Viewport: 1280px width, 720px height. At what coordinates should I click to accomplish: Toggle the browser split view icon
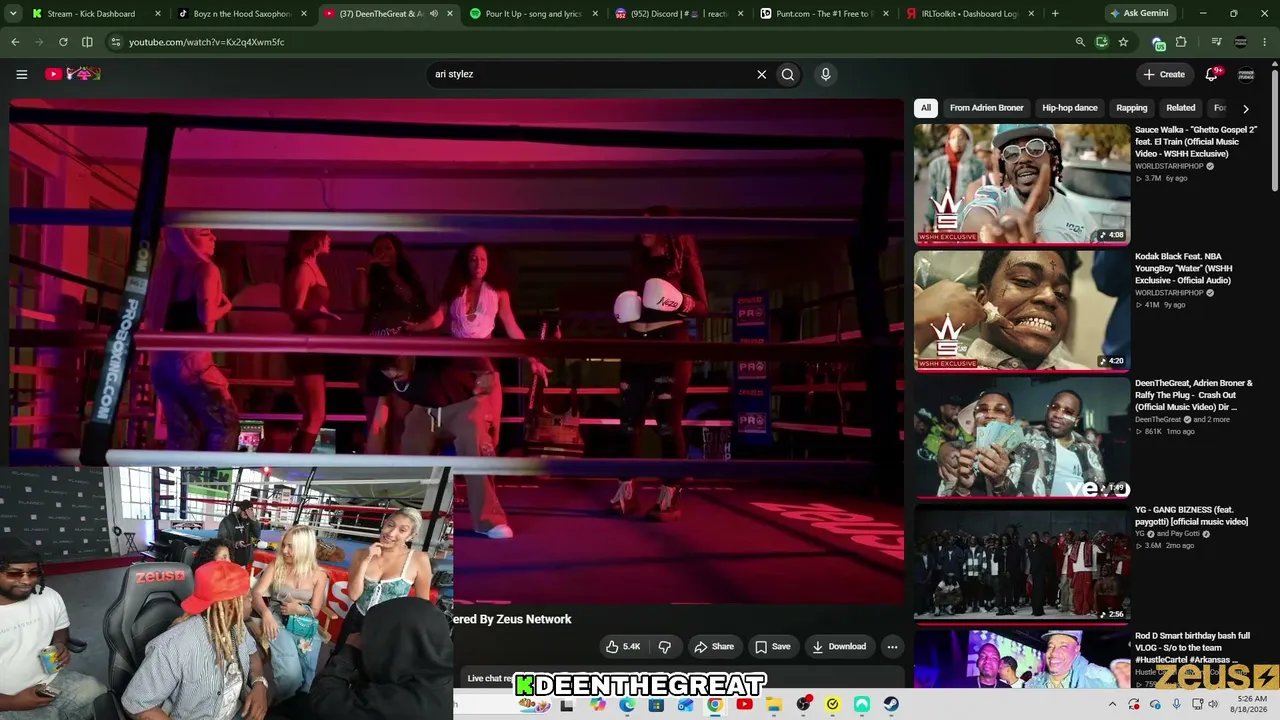point(87,42)
